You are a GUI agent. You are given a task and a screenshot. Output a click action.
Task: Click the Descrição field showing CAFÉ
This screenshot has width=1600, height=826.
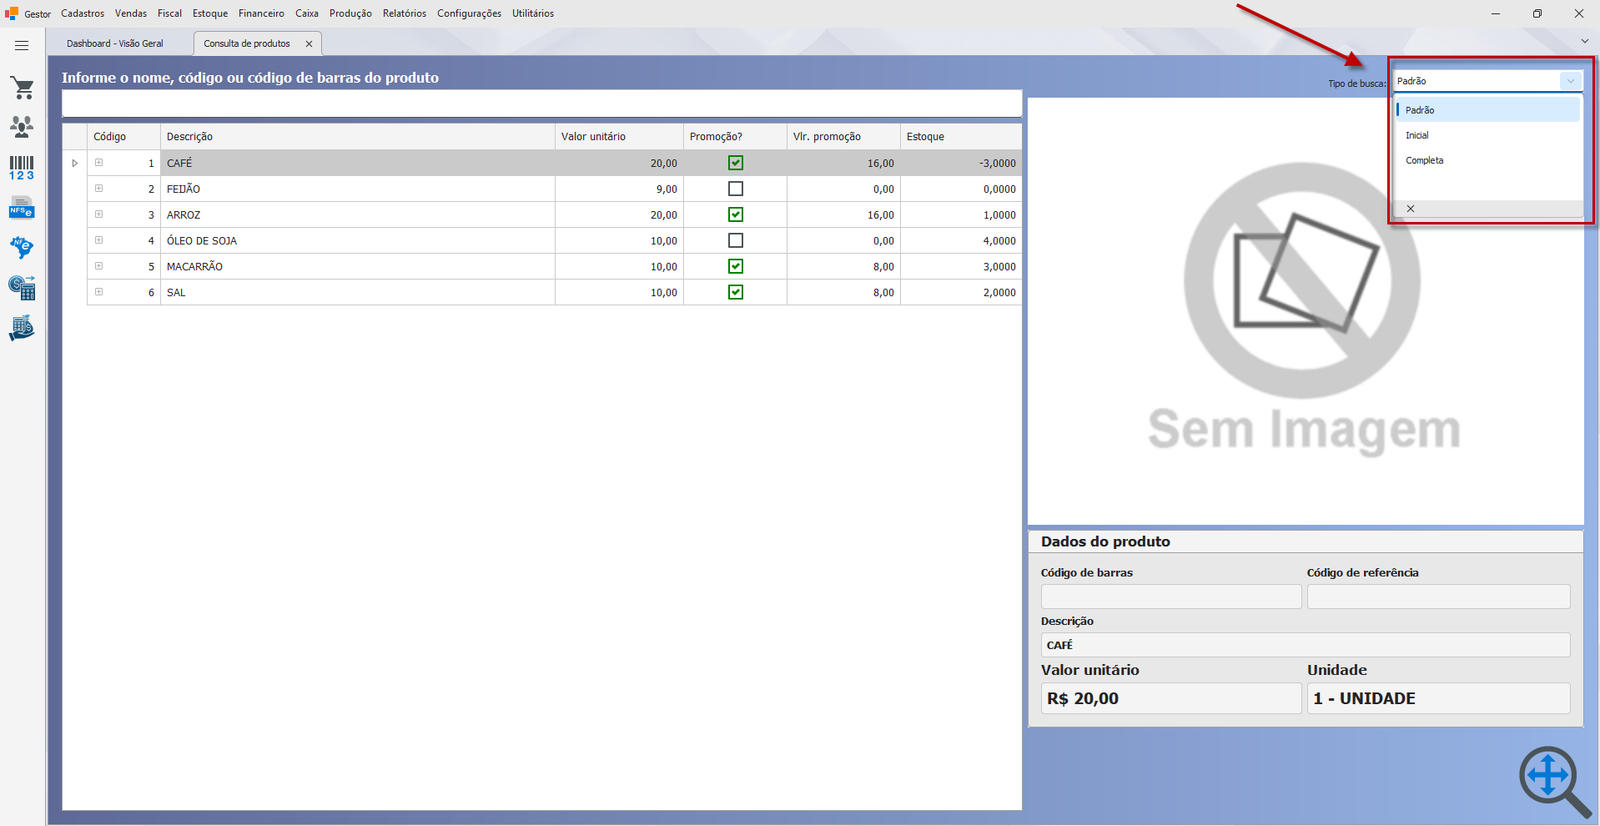click(1305, 645)
